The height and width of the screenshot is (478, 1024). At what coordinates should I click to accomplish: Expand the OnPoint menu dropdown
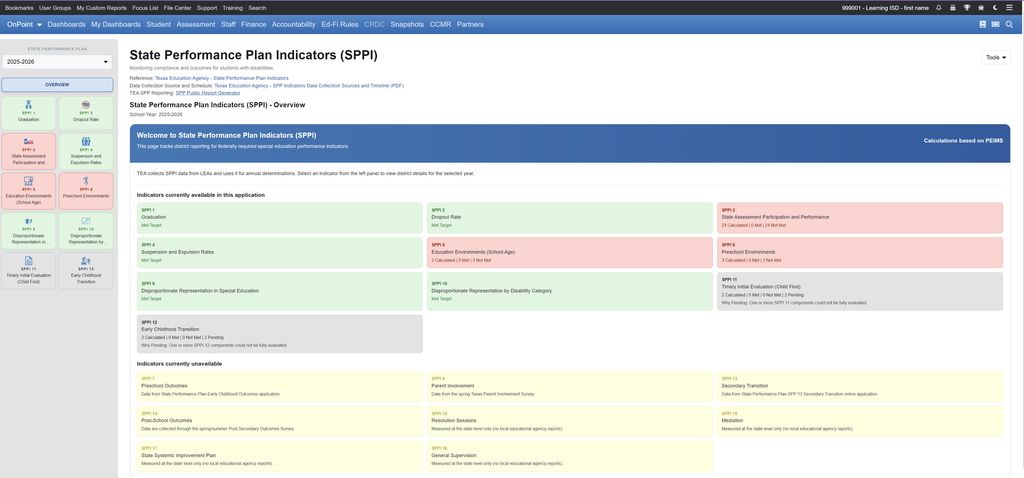click(24, 24)
